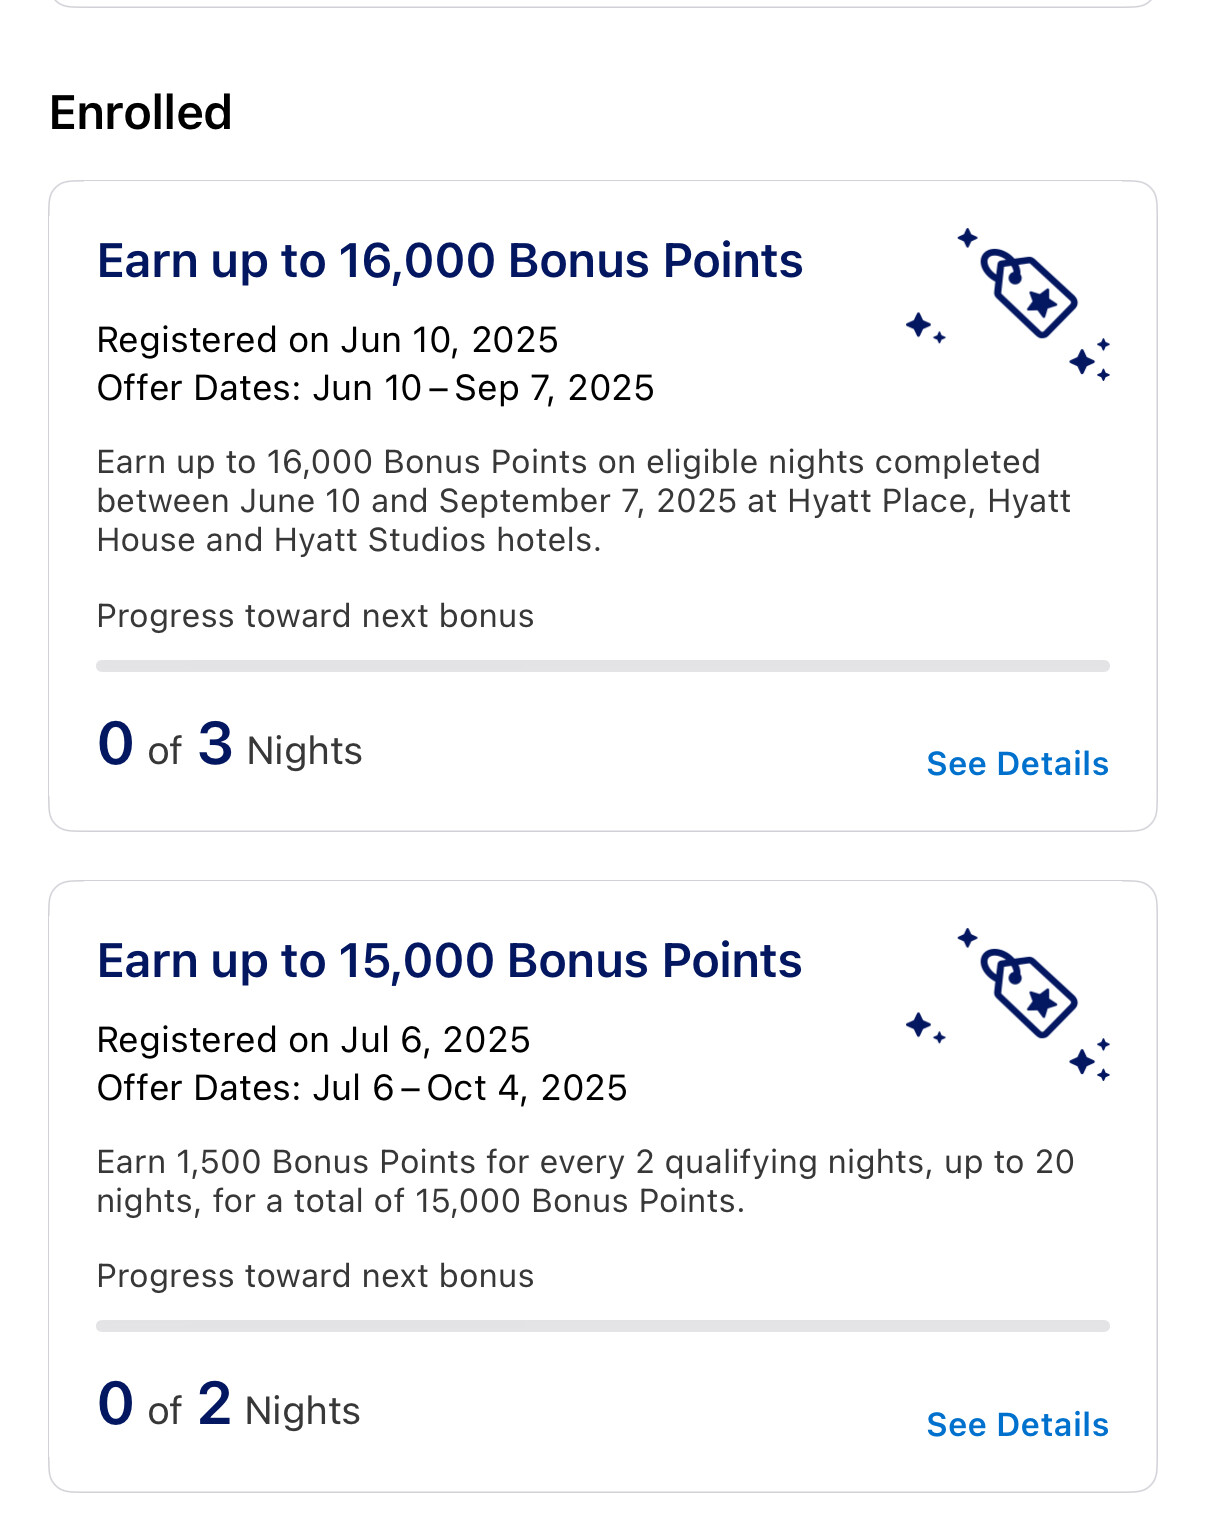Tap Registered on Jun 10, 2025 text
The image size is (1206, 1528).
(327, 340)
